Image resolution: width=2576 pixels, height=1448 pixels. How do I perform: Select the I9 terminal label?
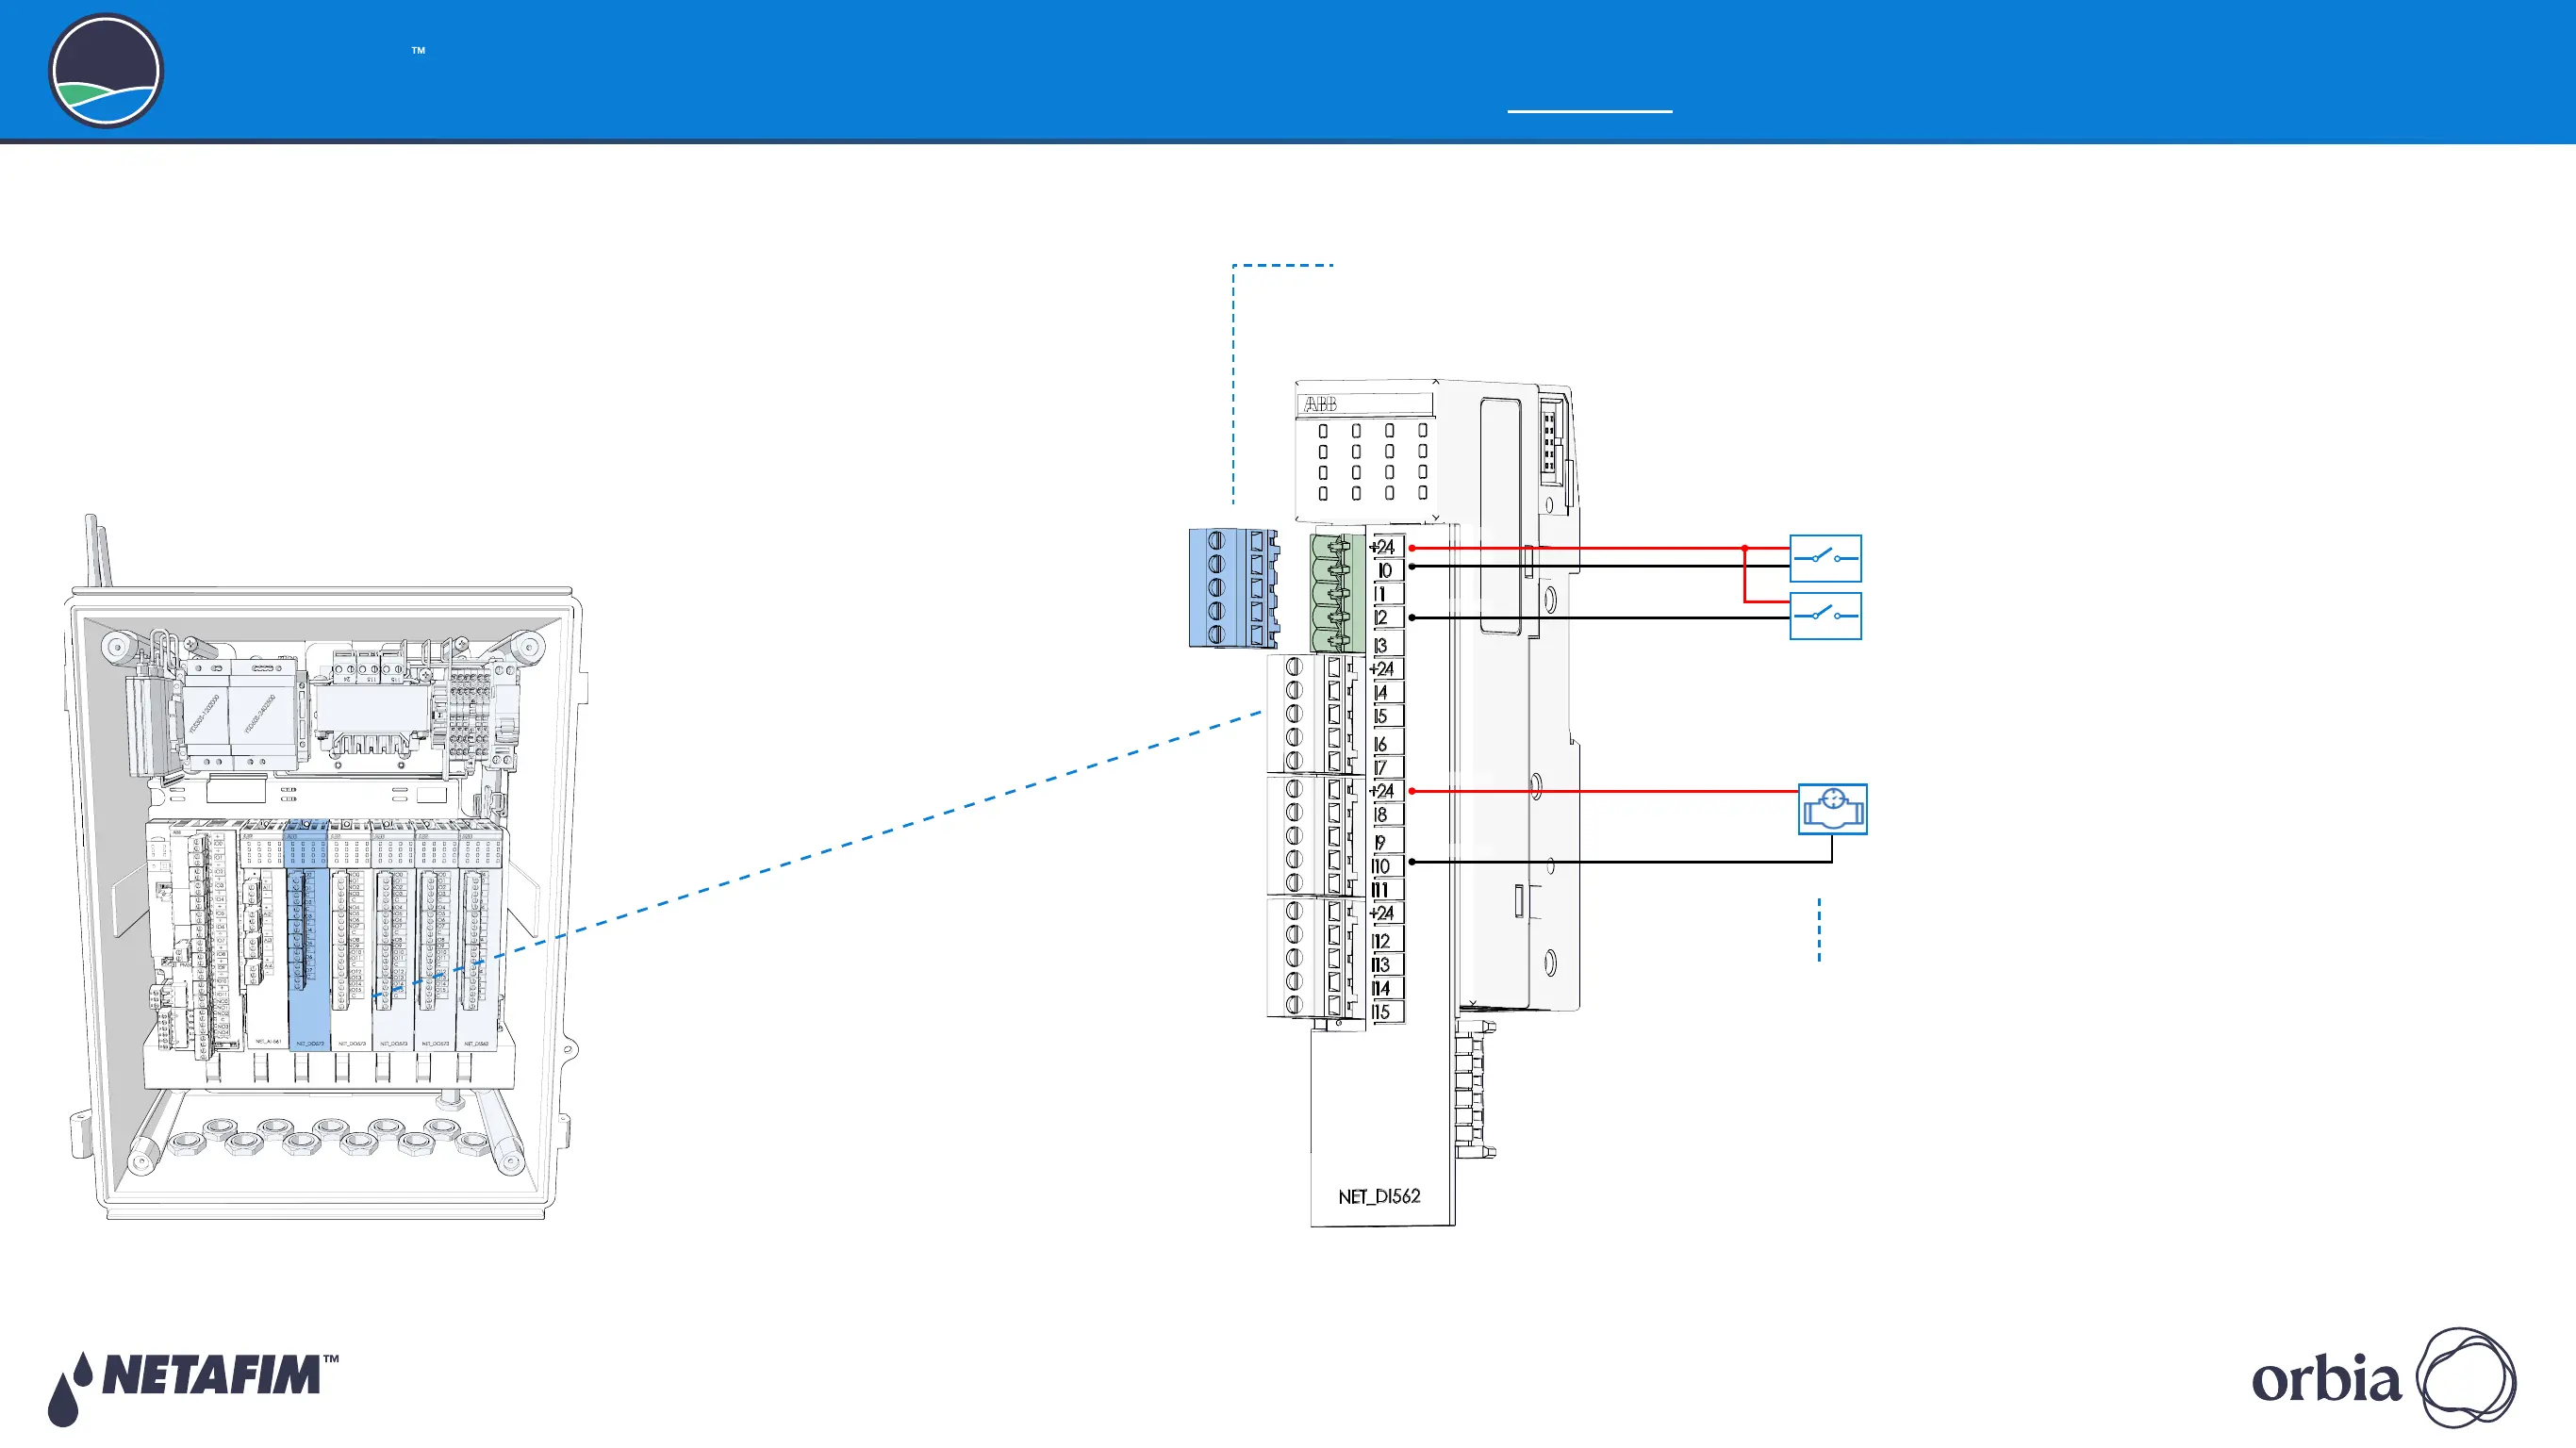(x=1386, y=842)
